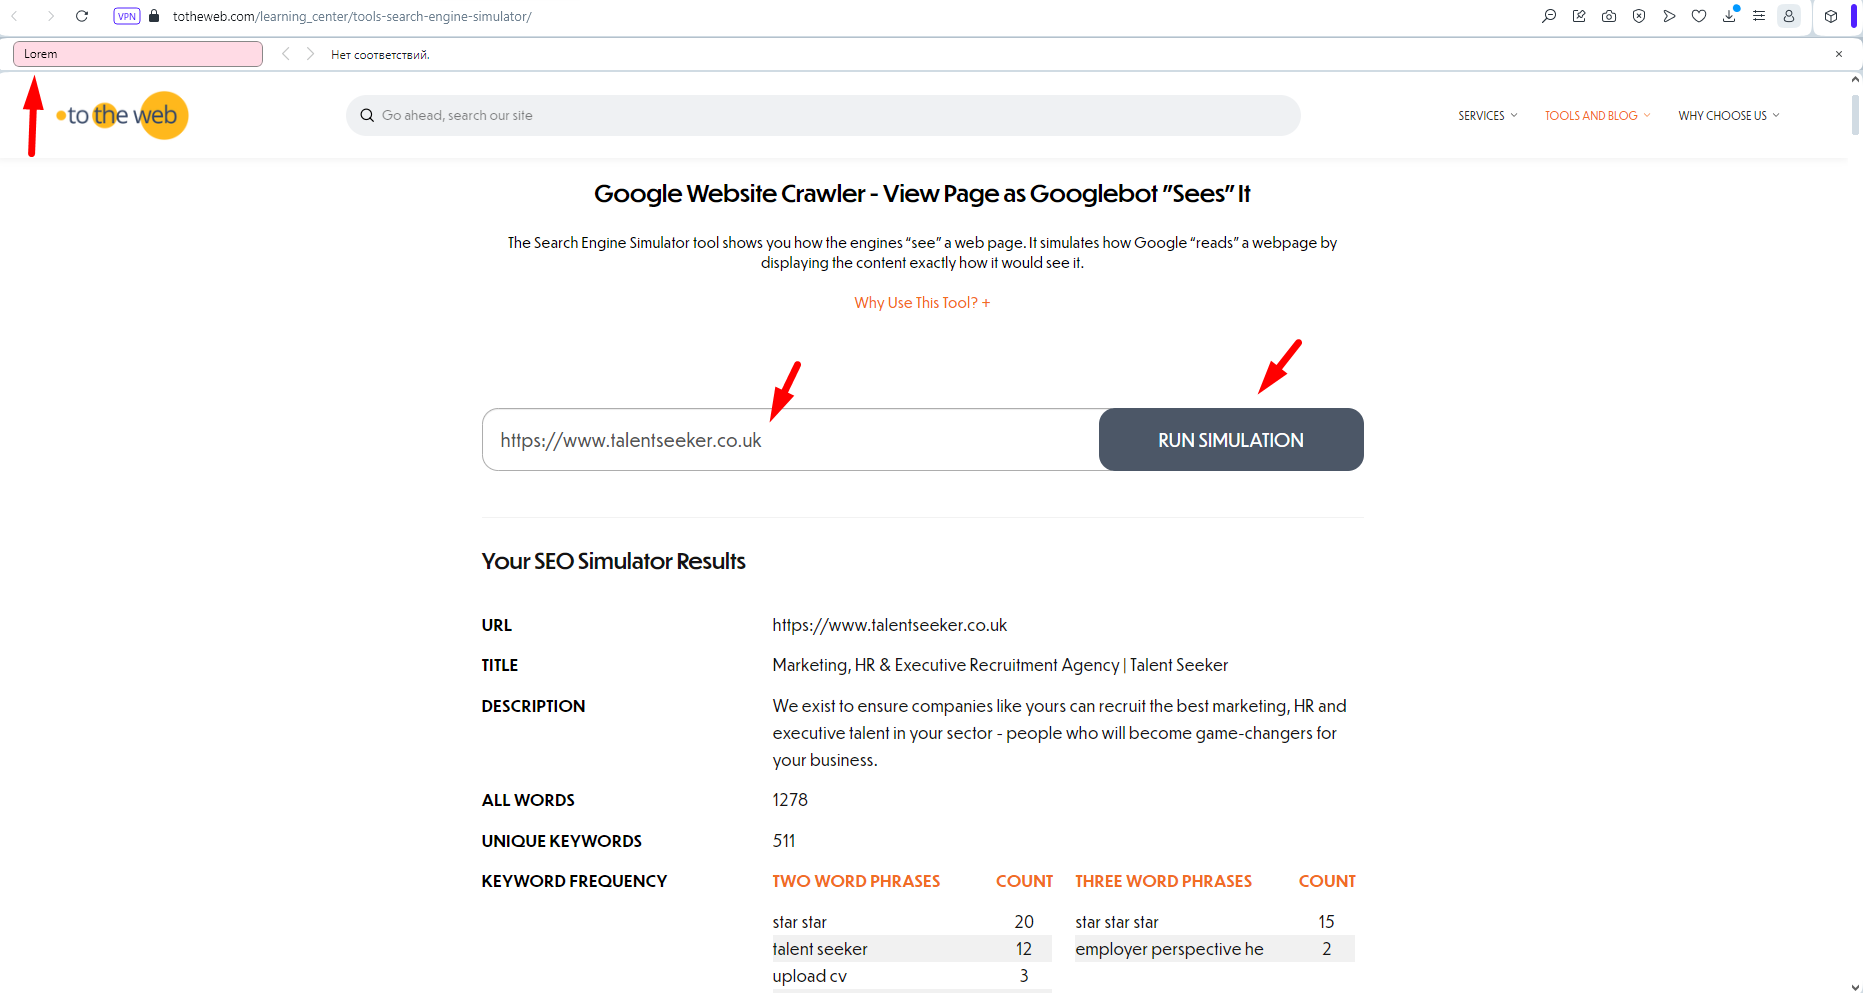Click the to the web logo
The width and height of the screenshot is (1863, 993).
pyautogui.click(x=122, y=116)
